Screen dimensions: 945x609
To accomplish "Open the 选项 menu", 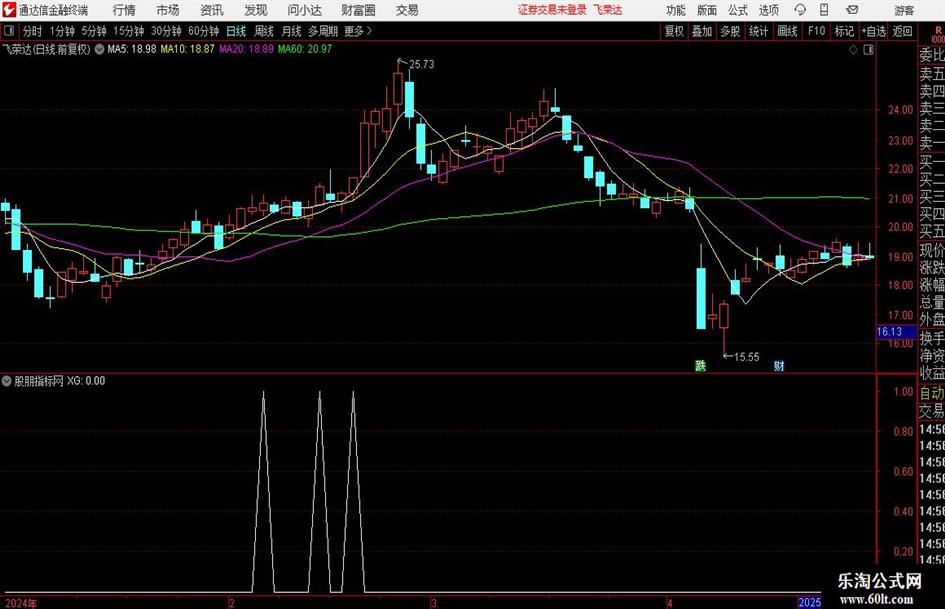I will coord(768,10).
